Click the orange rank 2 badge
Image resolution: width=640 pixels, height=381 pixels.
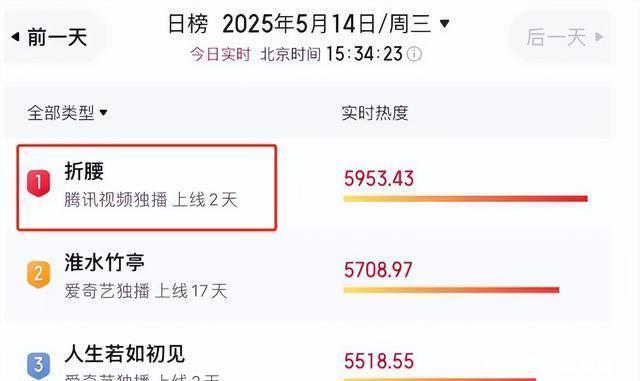[x=39, y=274]
